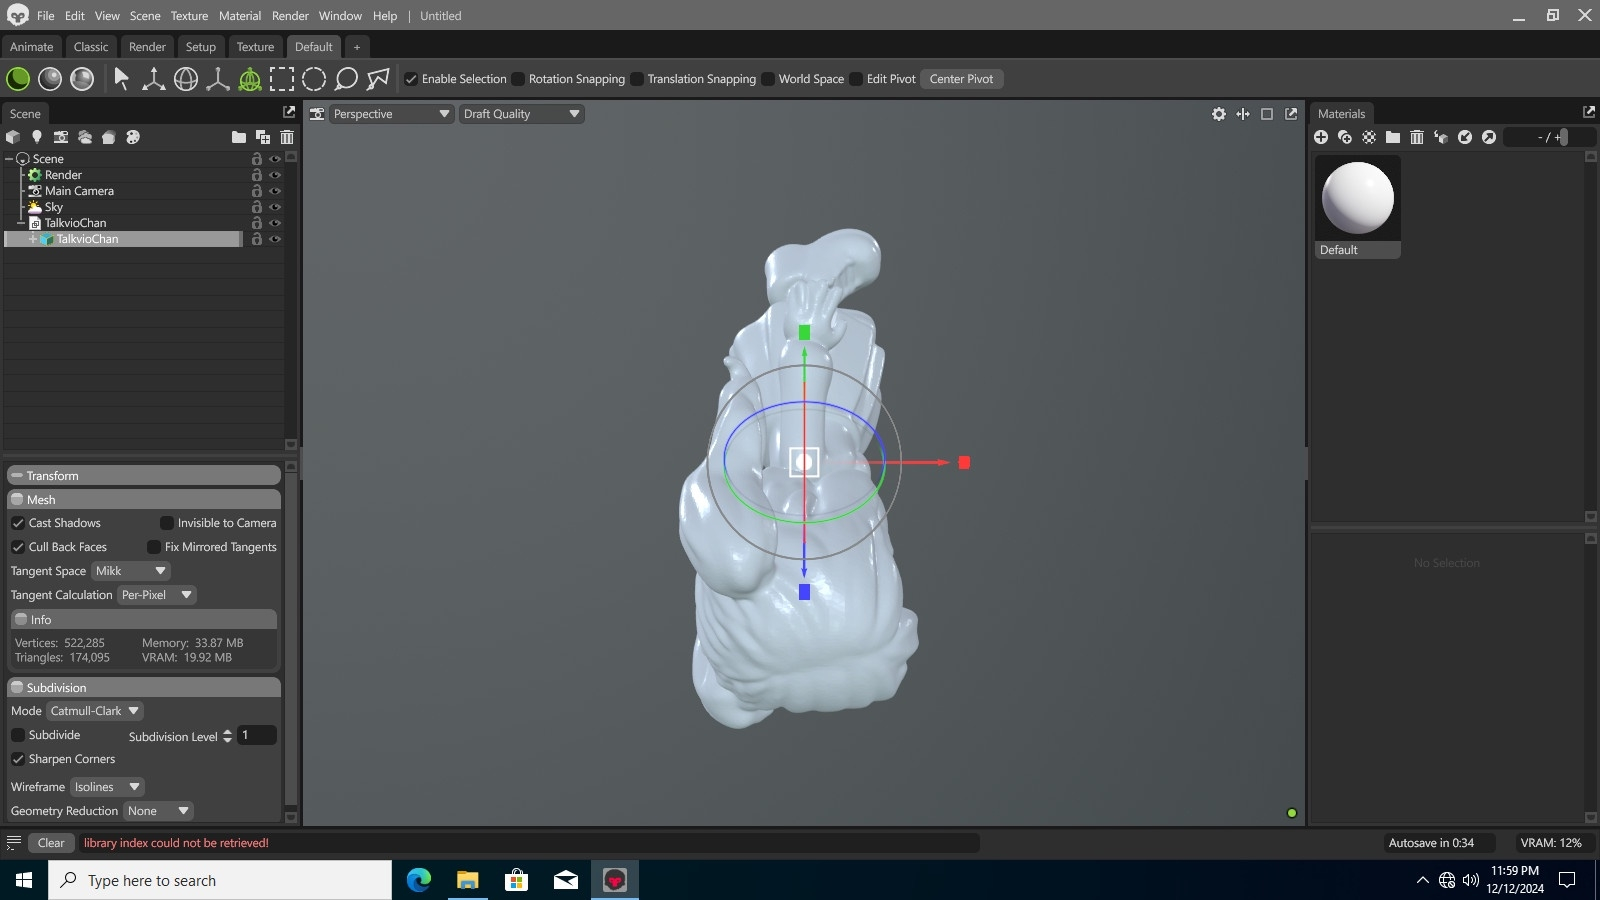Viewport: 1600px width, 900px height.
Task: Add a mesh cube object to scene
Action: (x=13, y=137)
